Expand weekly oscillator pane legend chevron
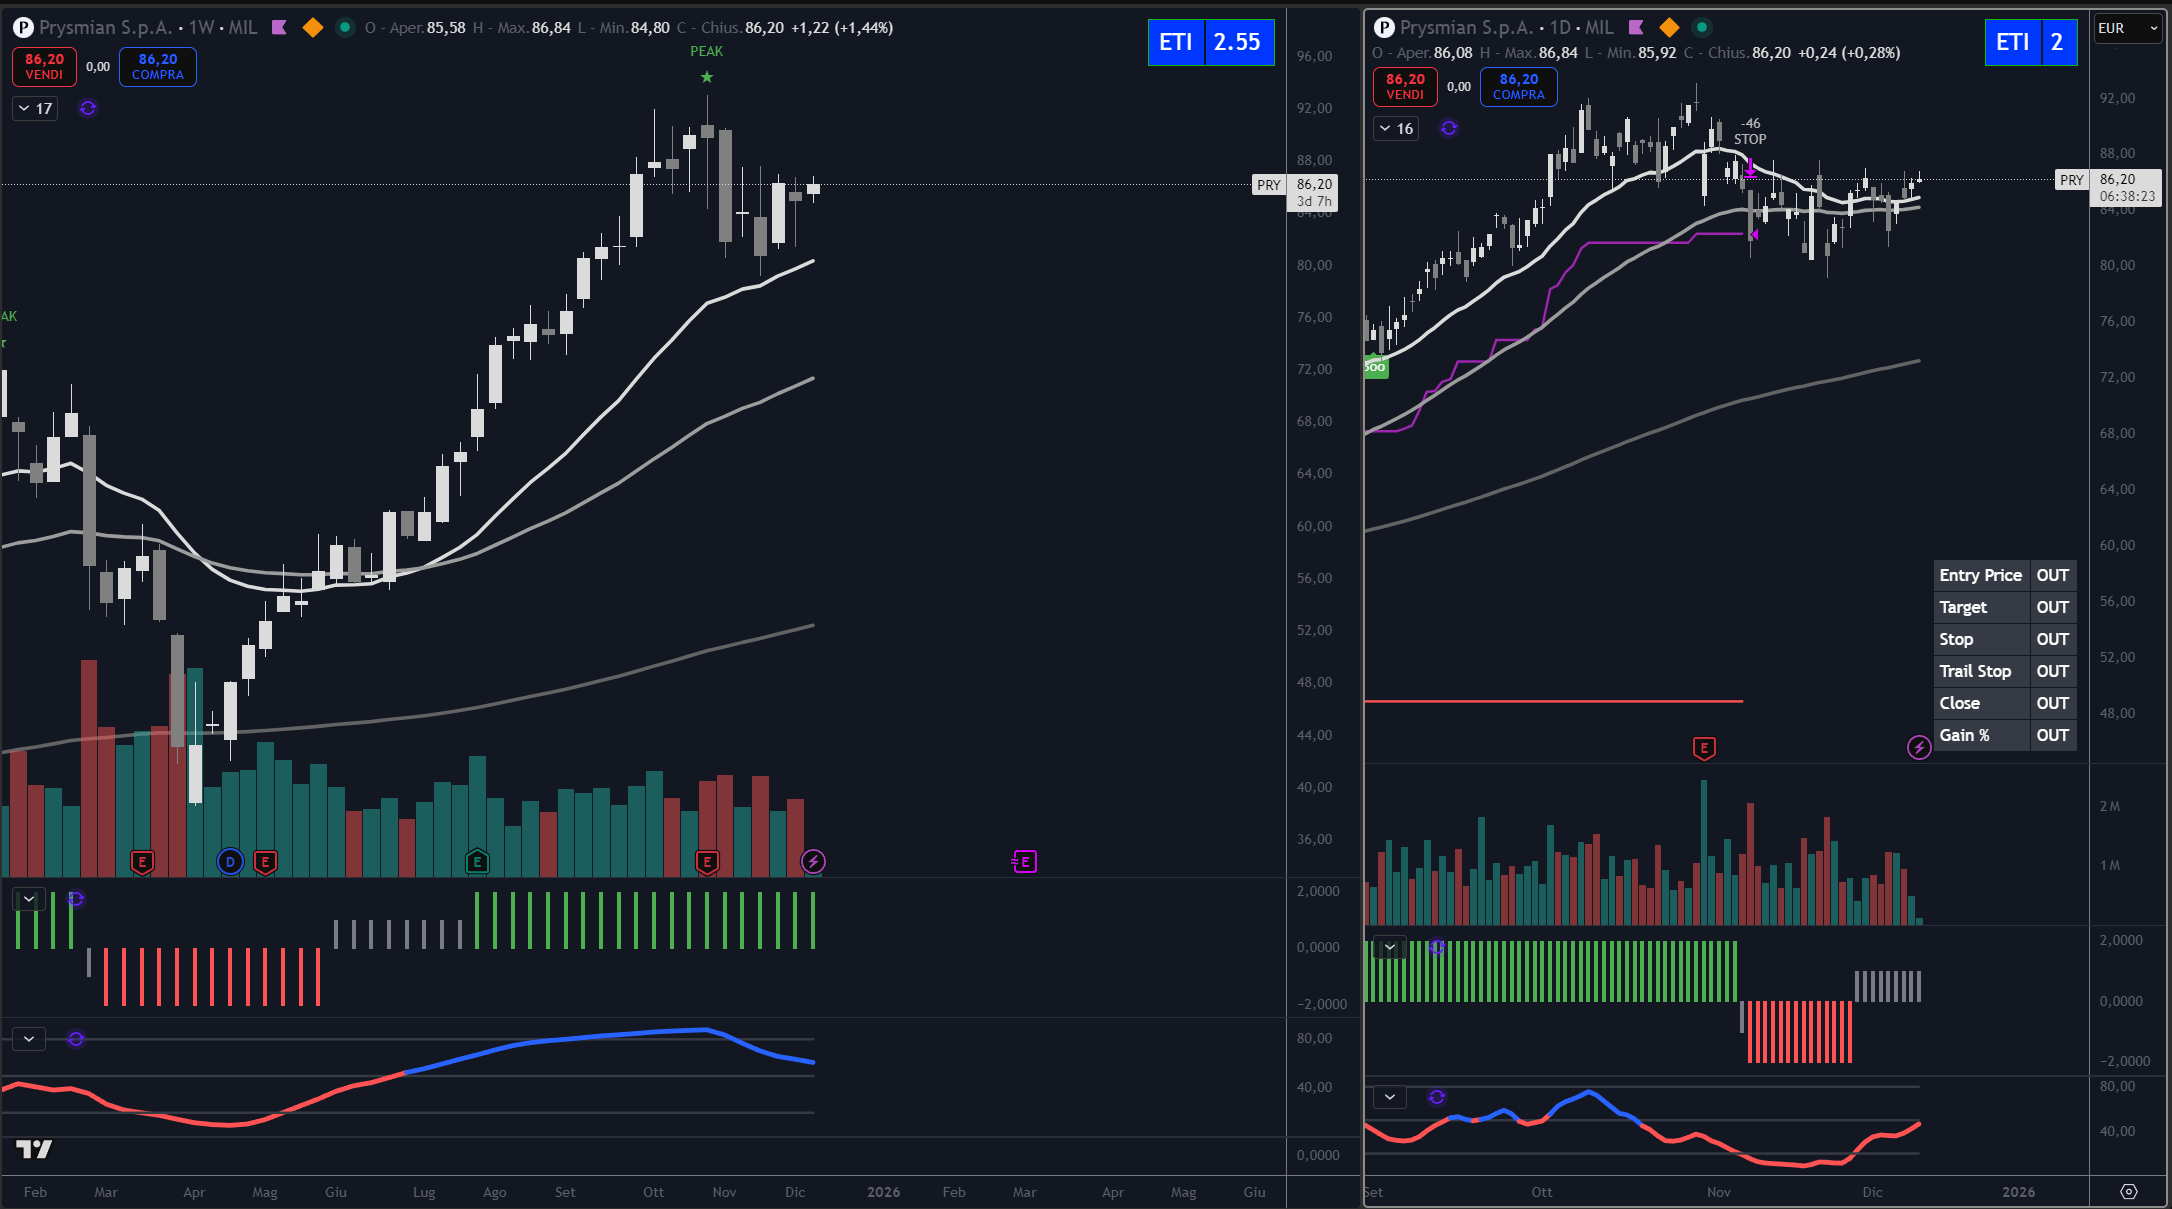This screenshot has width=2172, height=1209. (x=29, y=1039)
